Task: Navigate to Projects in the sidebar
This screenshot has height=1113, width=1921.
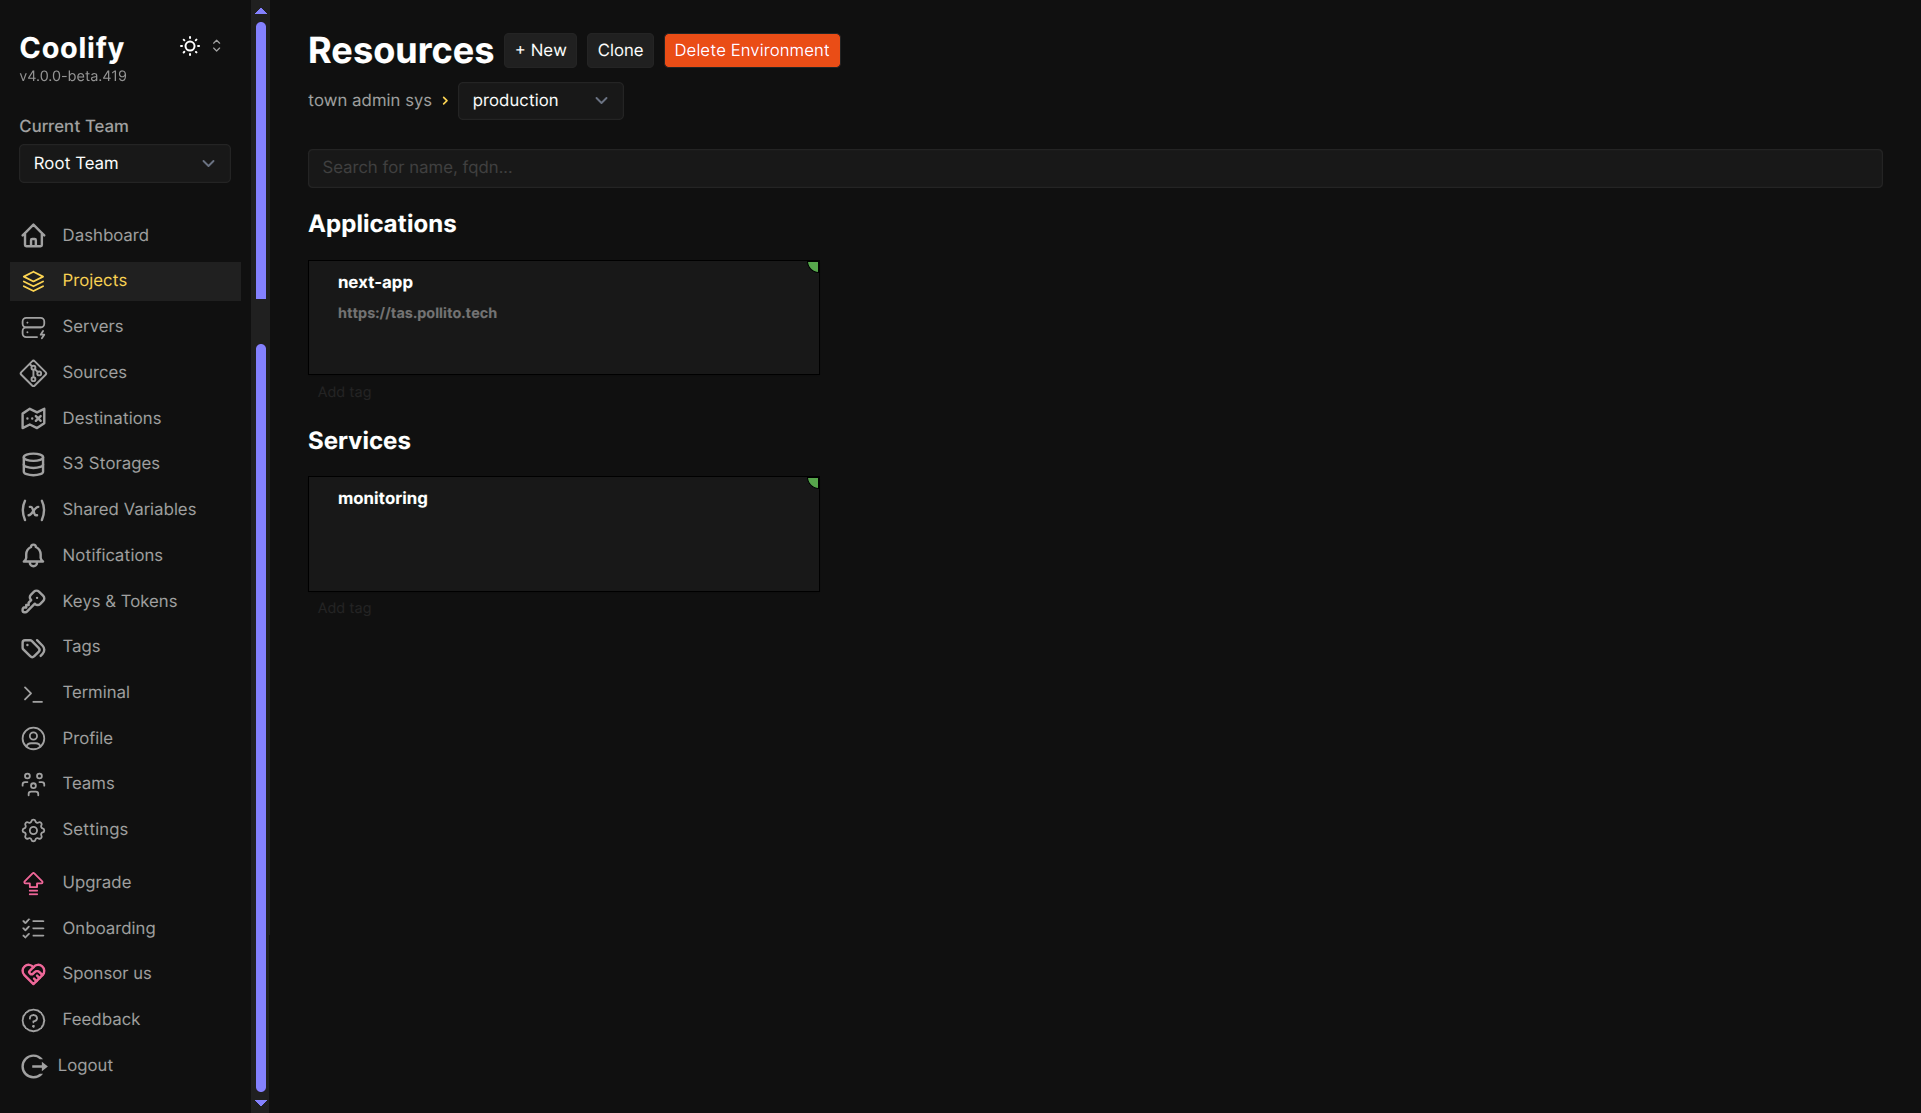Action: (94, 280)
